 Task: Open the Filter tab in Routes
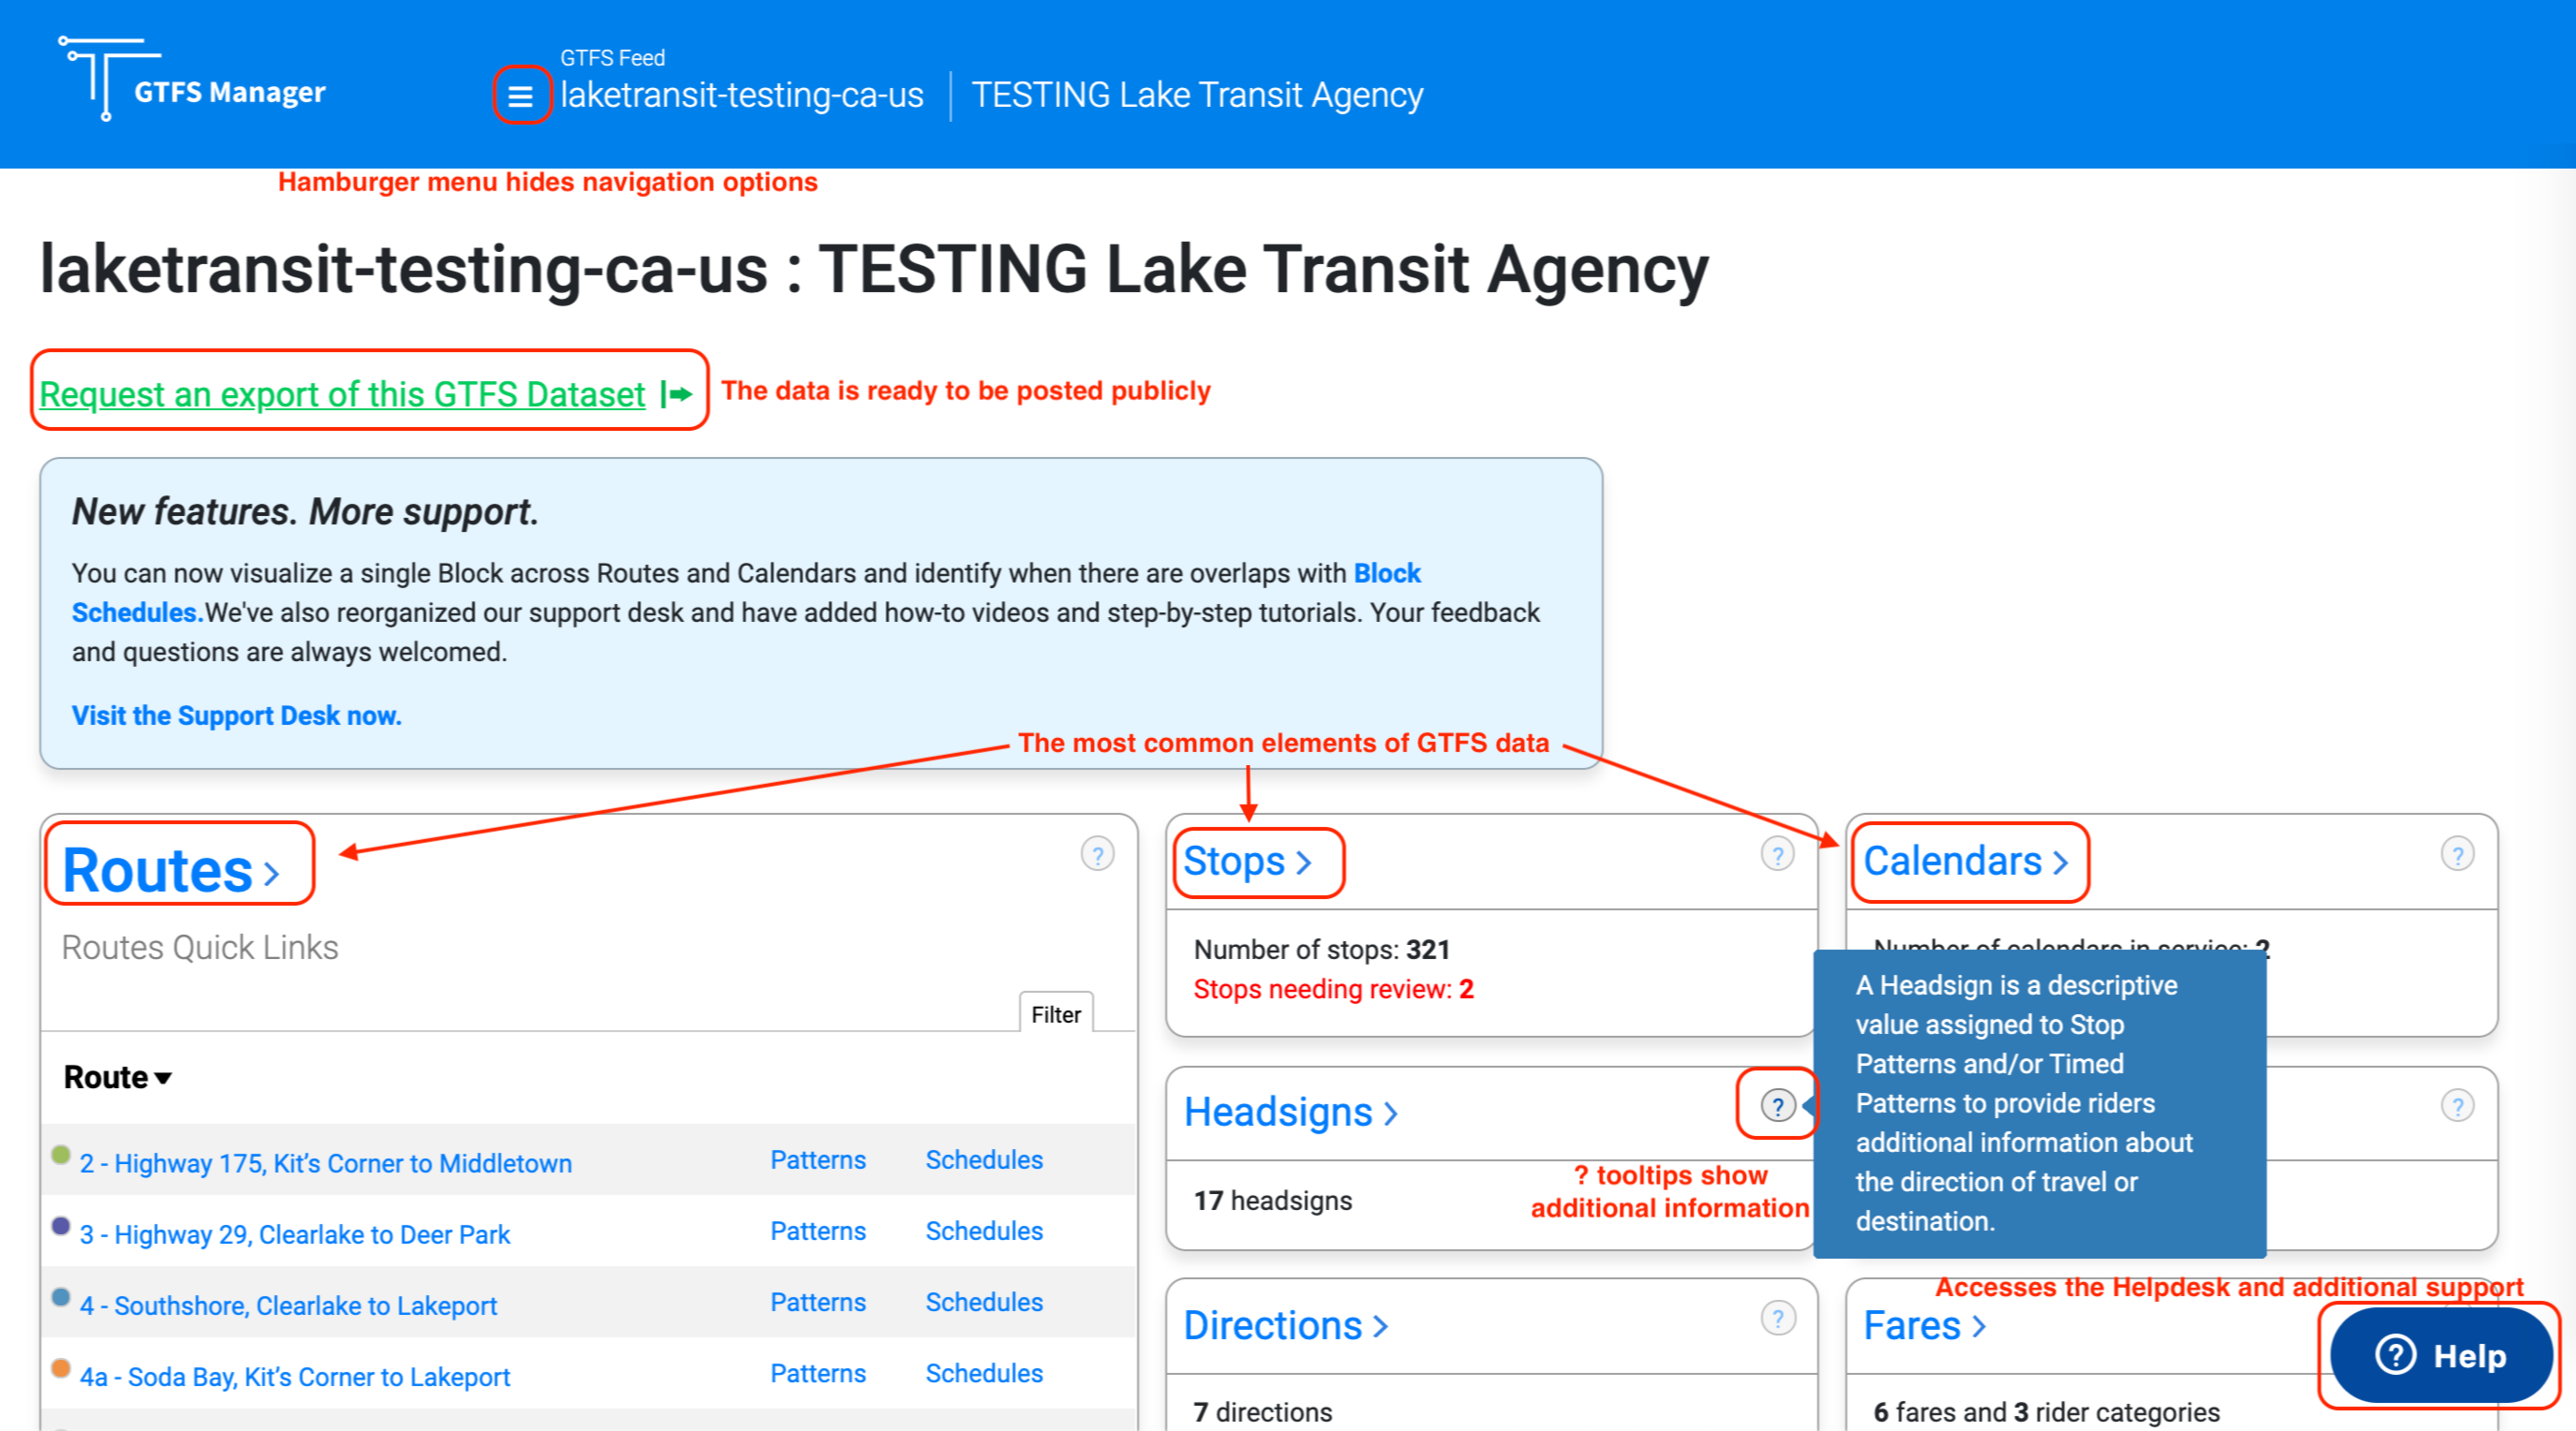coord(1055,1014)
